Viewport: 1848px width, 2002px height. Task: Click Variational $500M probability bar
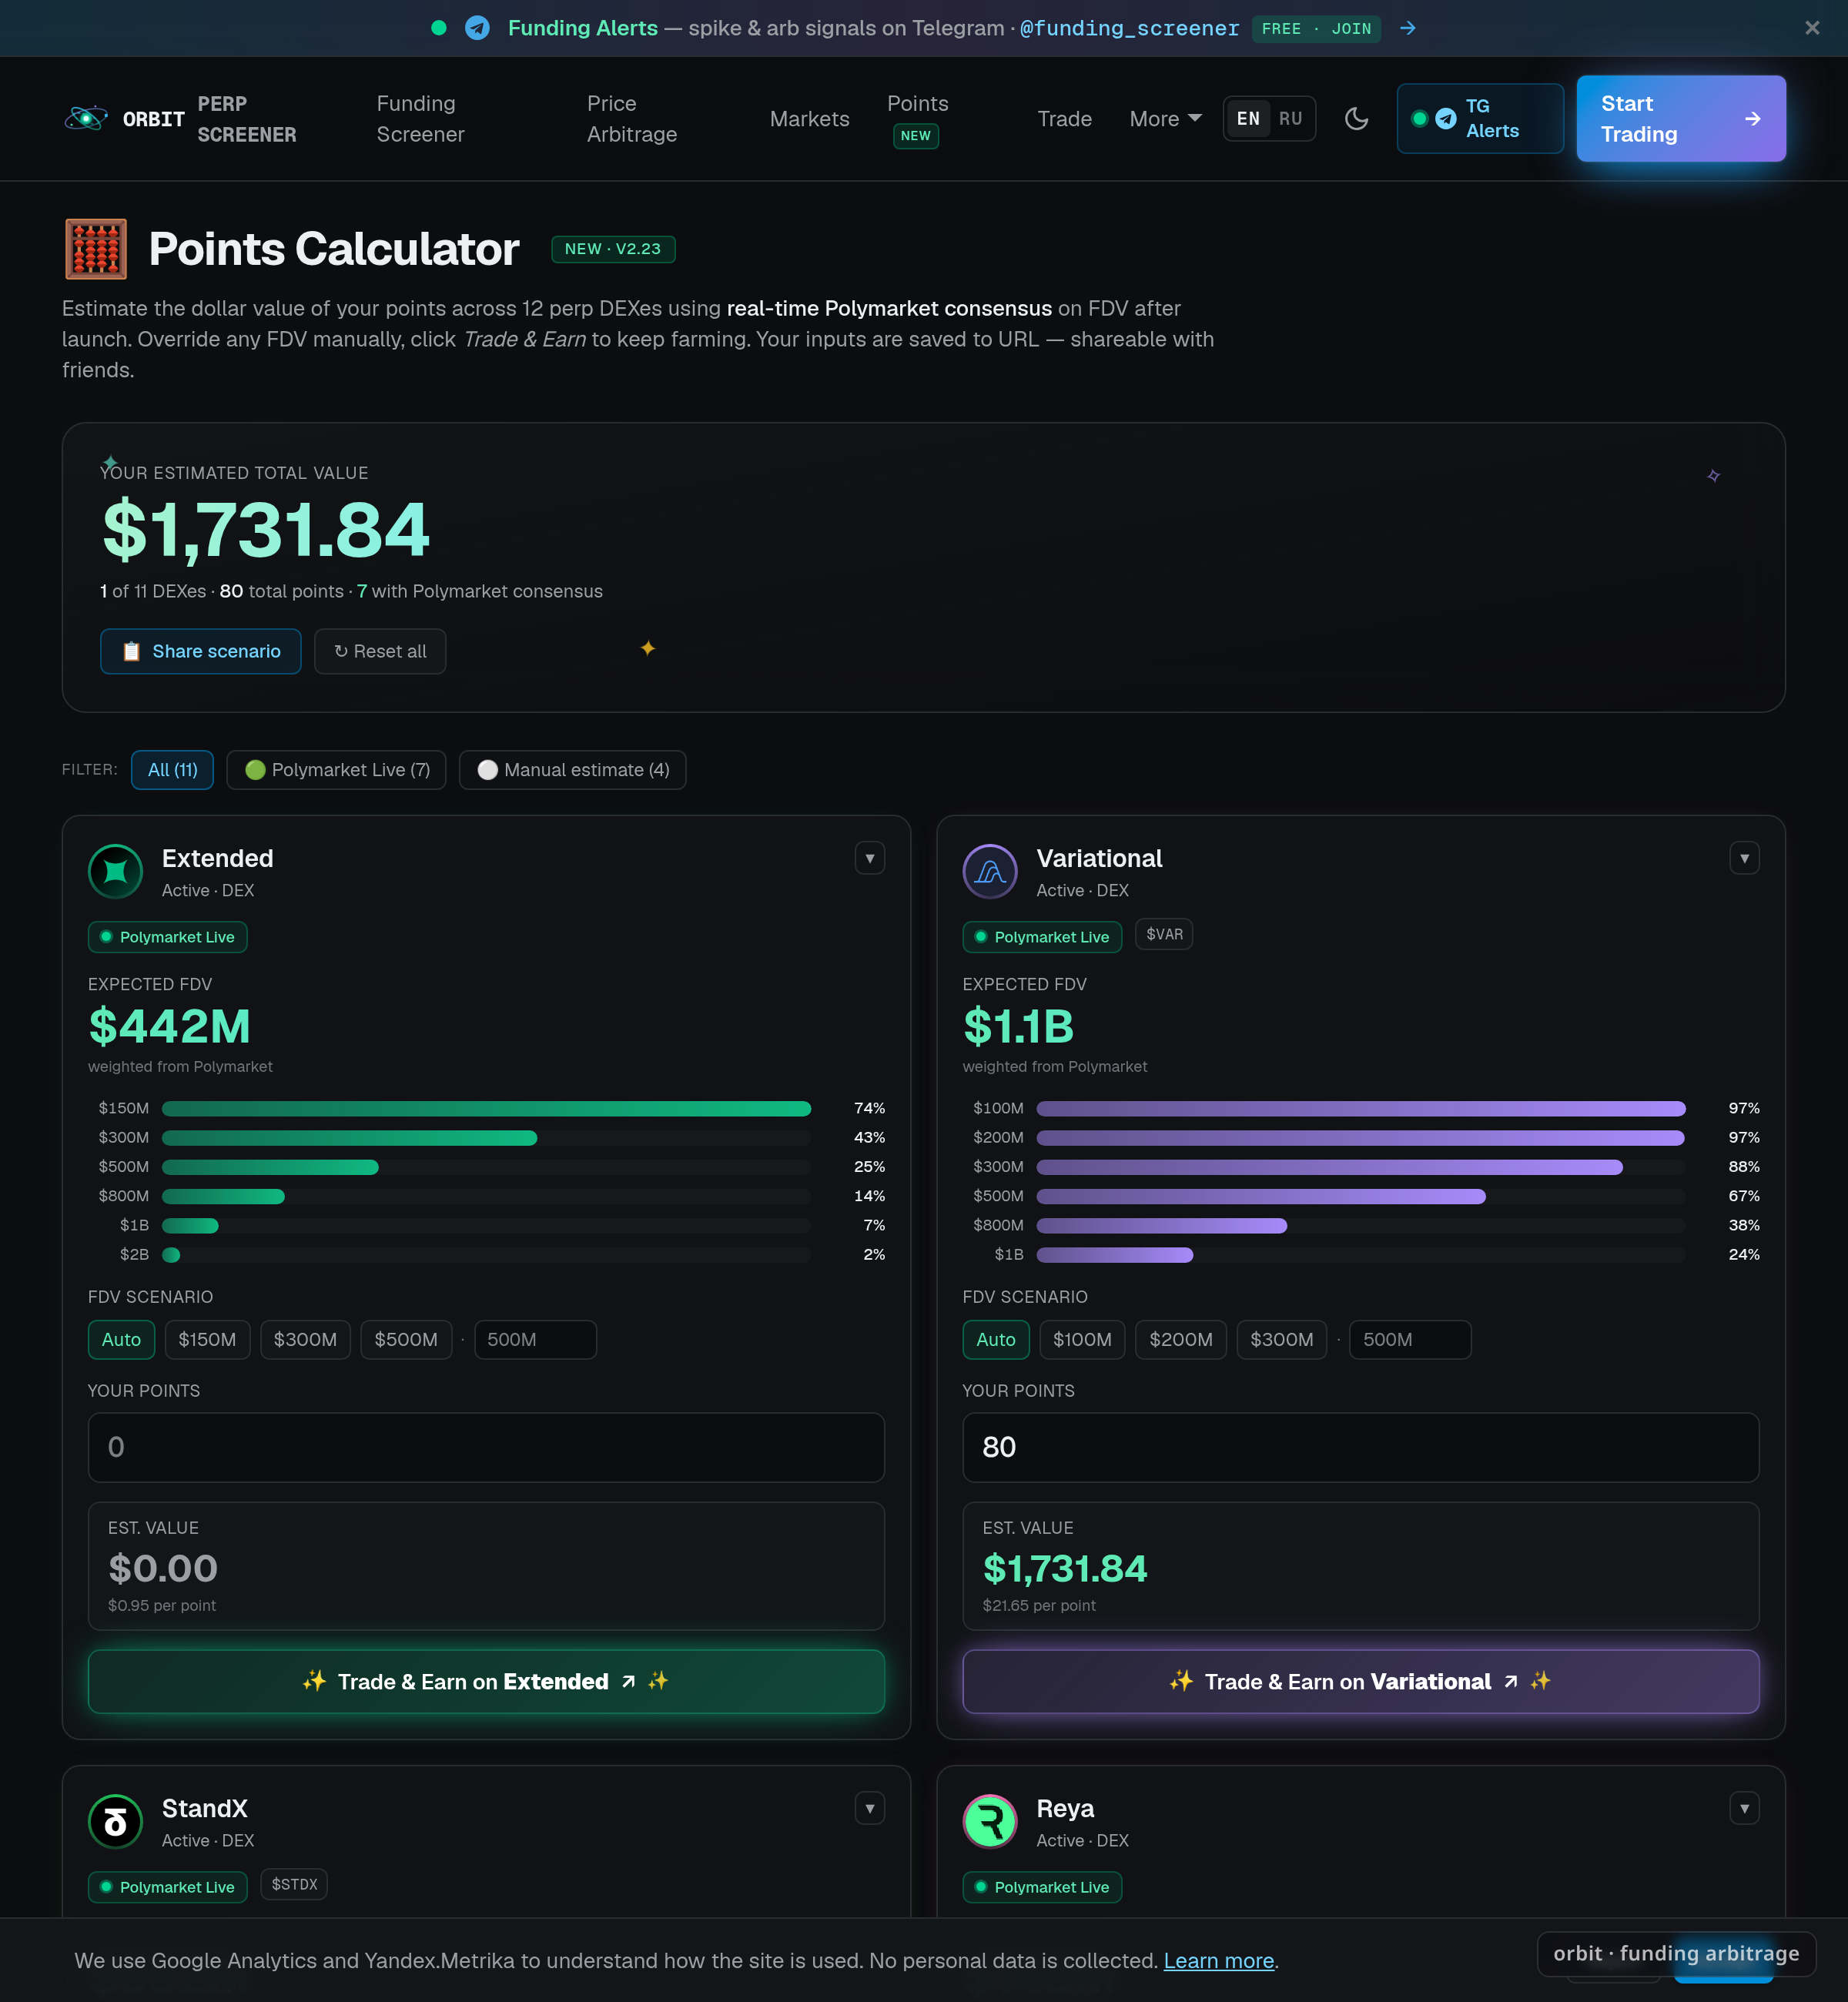pos(1360,1196)
